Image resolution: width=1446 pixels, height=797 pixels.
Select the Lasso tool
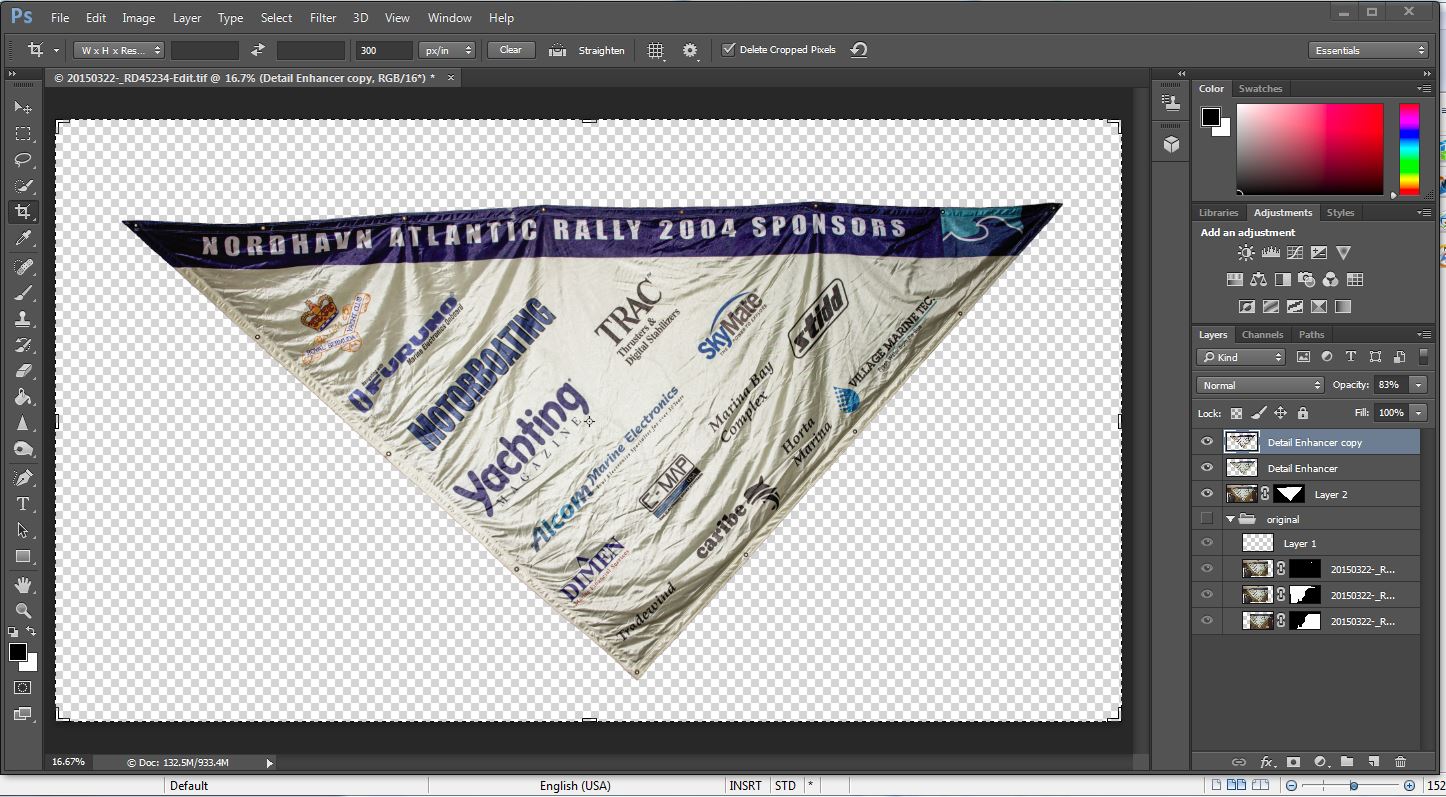[x=22, y=160]
